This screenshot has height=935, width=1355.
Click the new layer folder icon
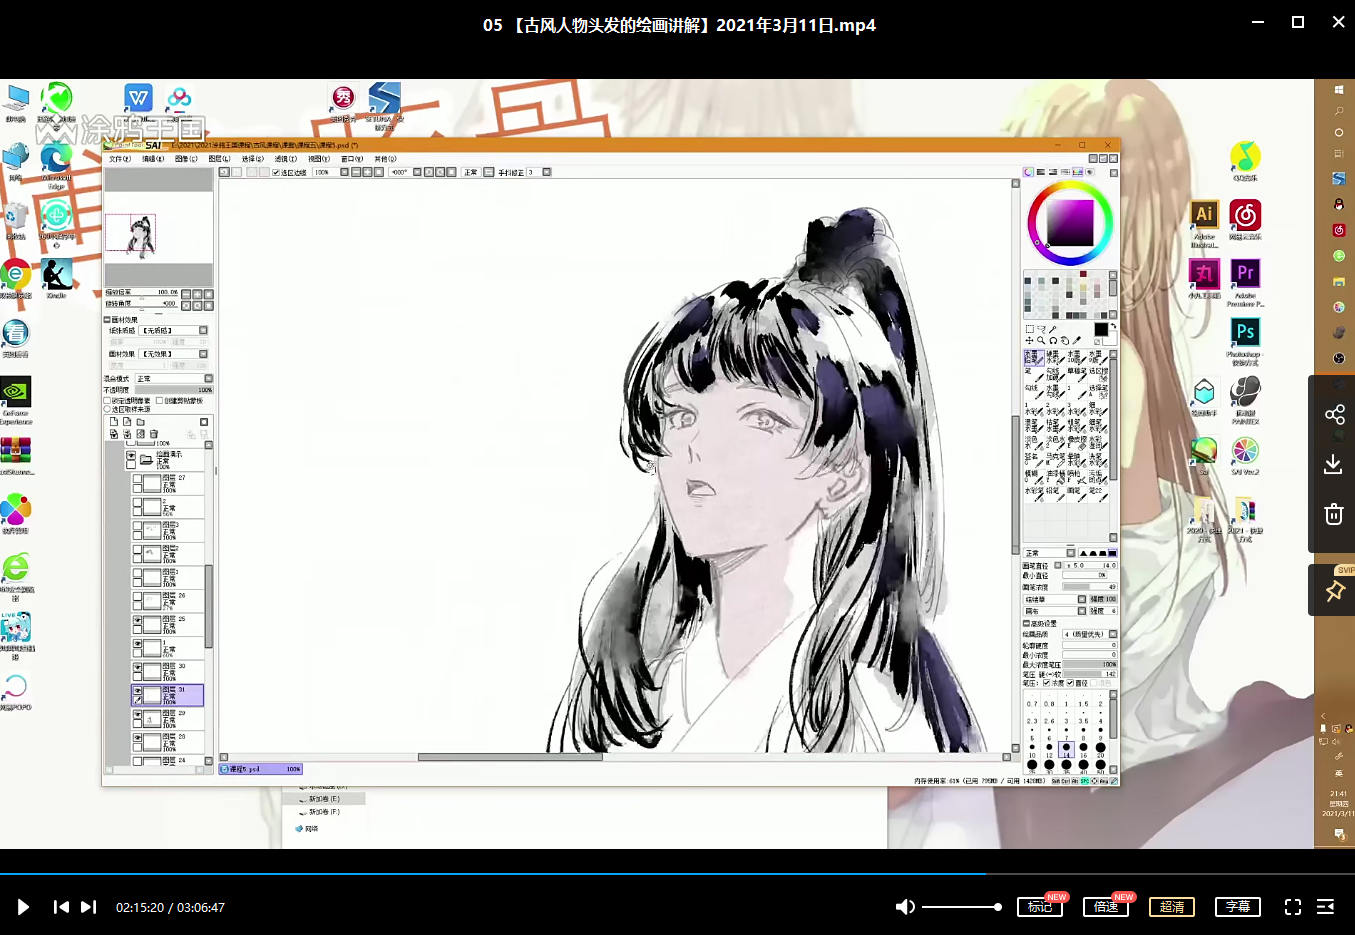tap(141, 422)
